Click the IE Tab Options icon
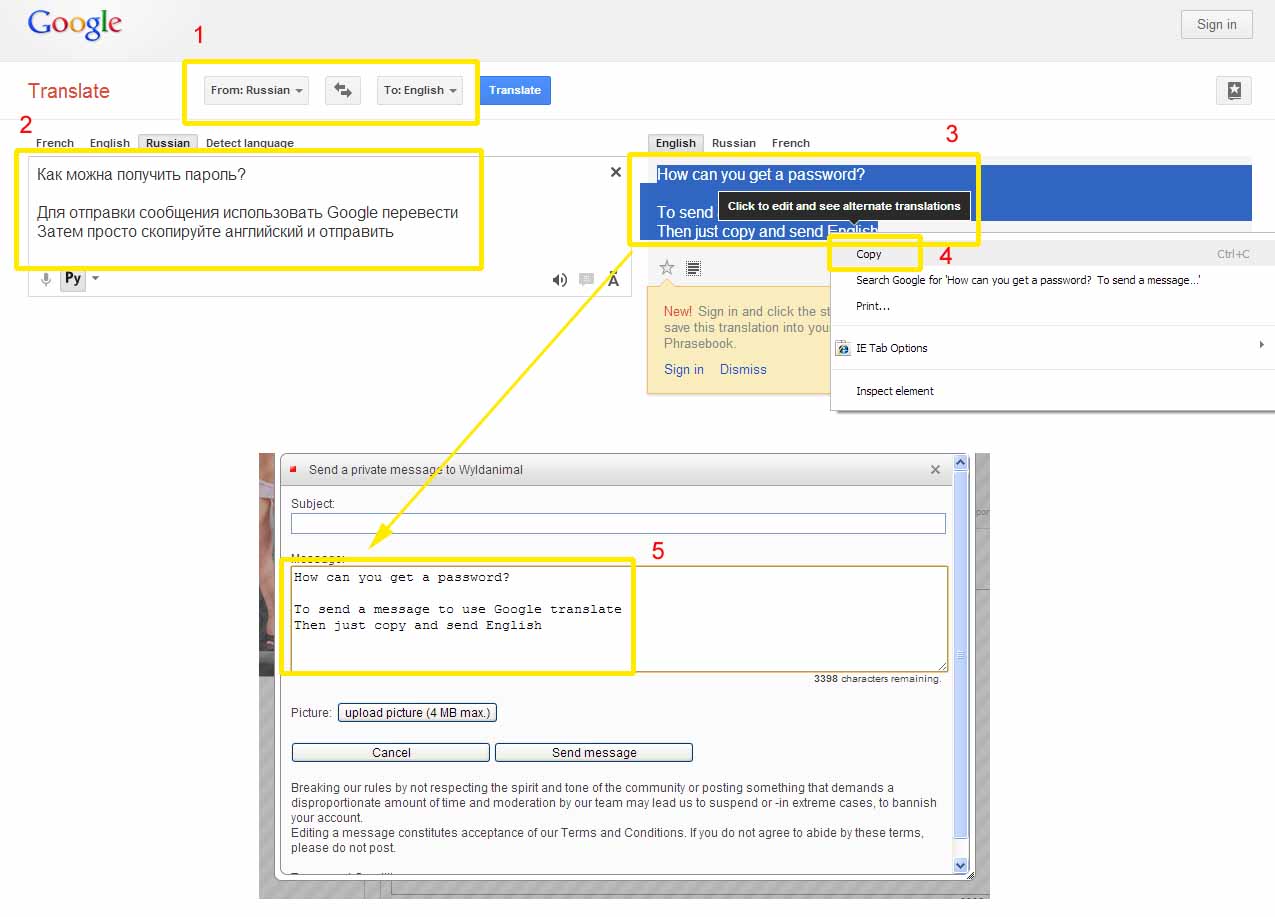 click(x=843, y=348)
